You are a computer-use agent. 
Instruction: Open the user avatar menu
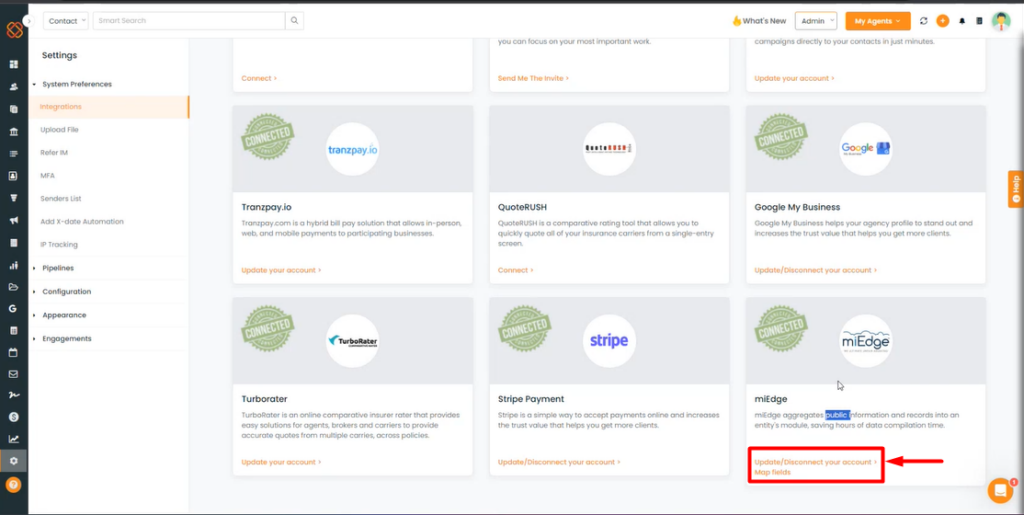point(1000,21)
